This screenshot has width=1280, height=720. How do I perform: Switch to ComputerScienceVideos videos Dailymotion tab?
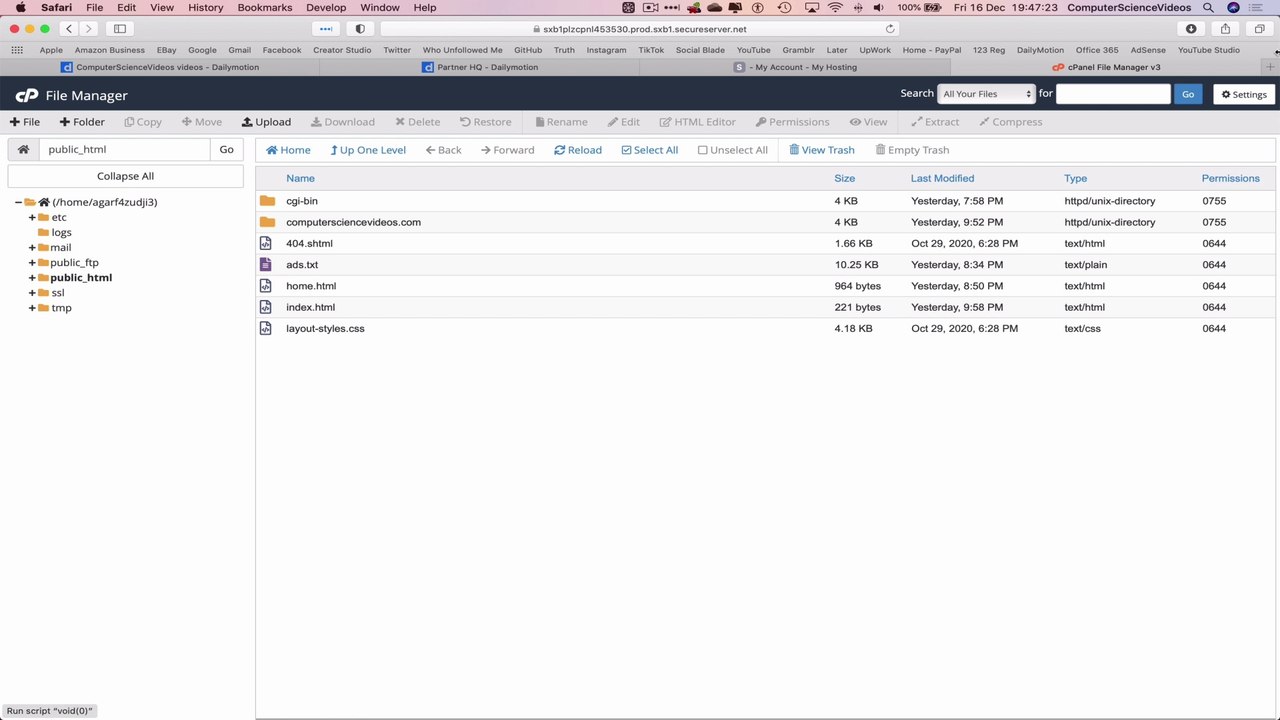click(160, 67)
